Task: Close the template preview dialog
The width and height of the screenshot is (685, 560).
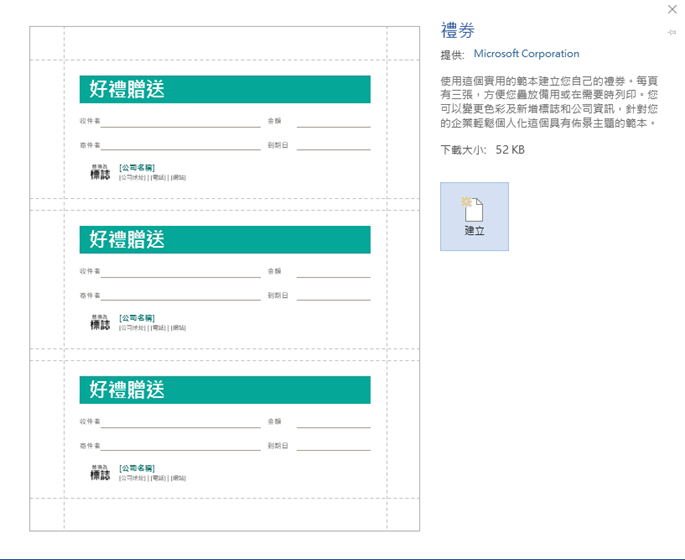Action: tap(672, 9)
